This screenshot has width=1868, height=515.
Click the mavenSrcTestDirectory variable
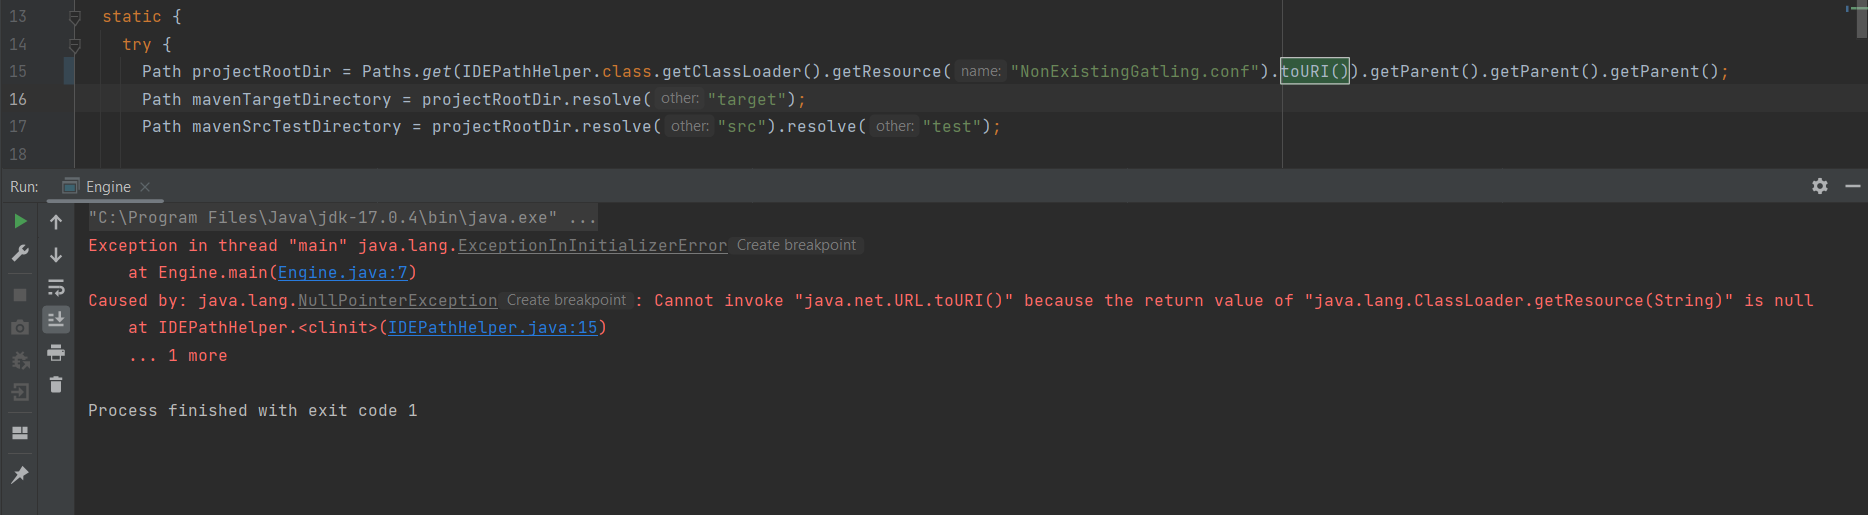coord(297,127)
